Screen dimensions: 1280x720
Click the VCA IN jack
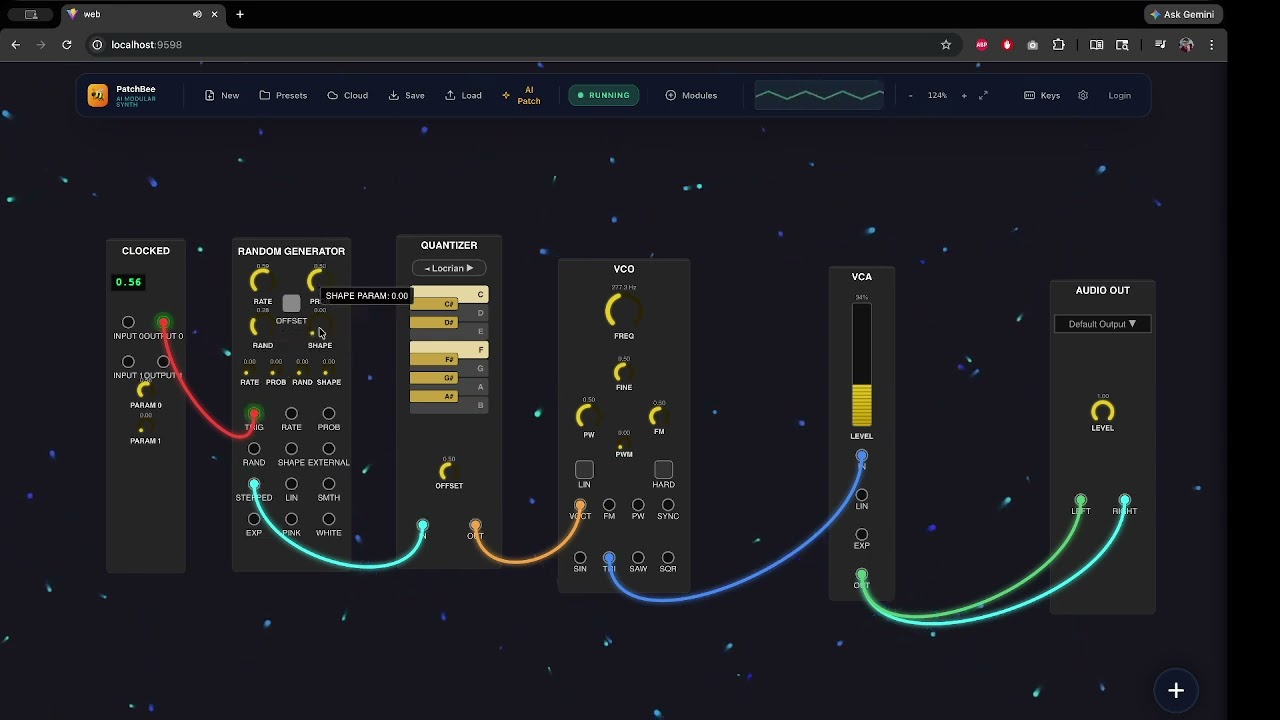[861, 456]
